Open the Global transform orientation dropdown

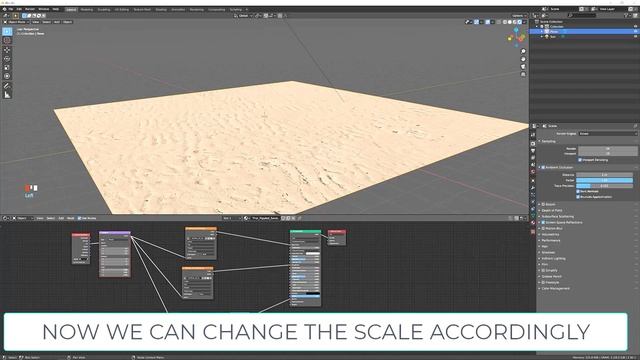tap(243, 16)
